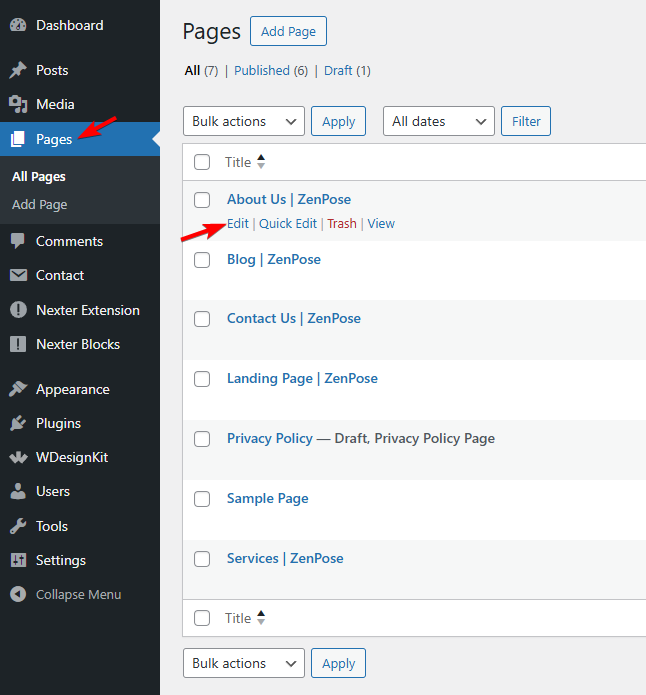Screen dimensions: 646x695
Task: Click the bottom Apply button
Action: point(338,663)
